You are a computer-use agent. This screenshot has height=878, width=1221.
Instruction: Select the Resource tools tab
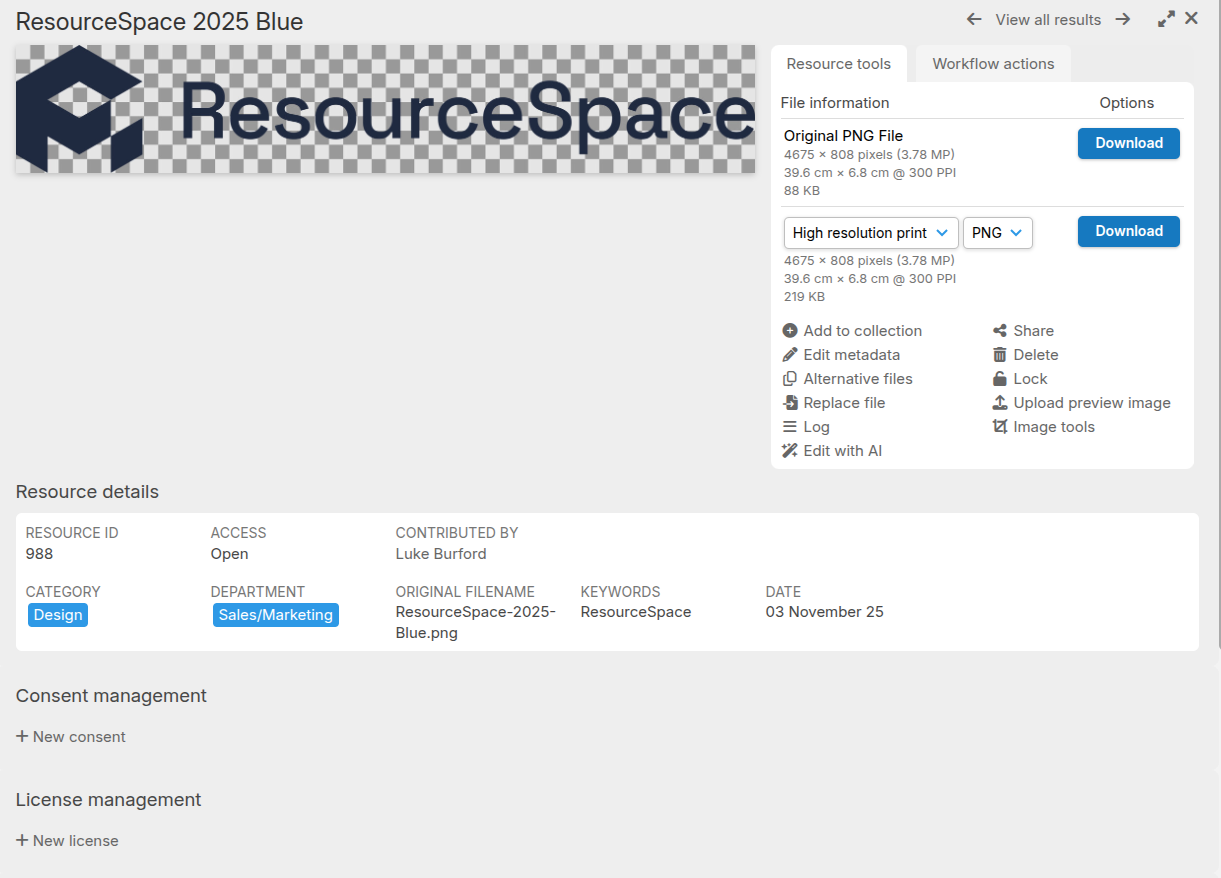[839, 63]
